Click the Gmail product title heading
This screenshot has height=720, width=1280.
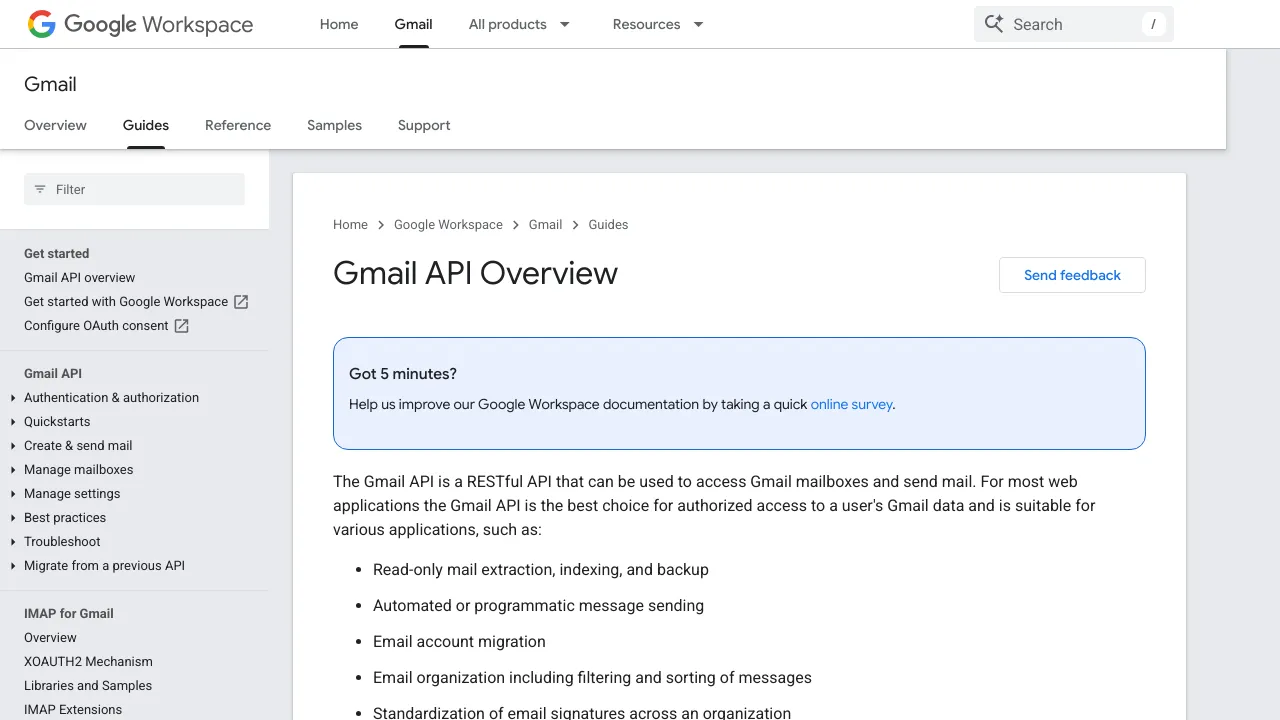50,85
